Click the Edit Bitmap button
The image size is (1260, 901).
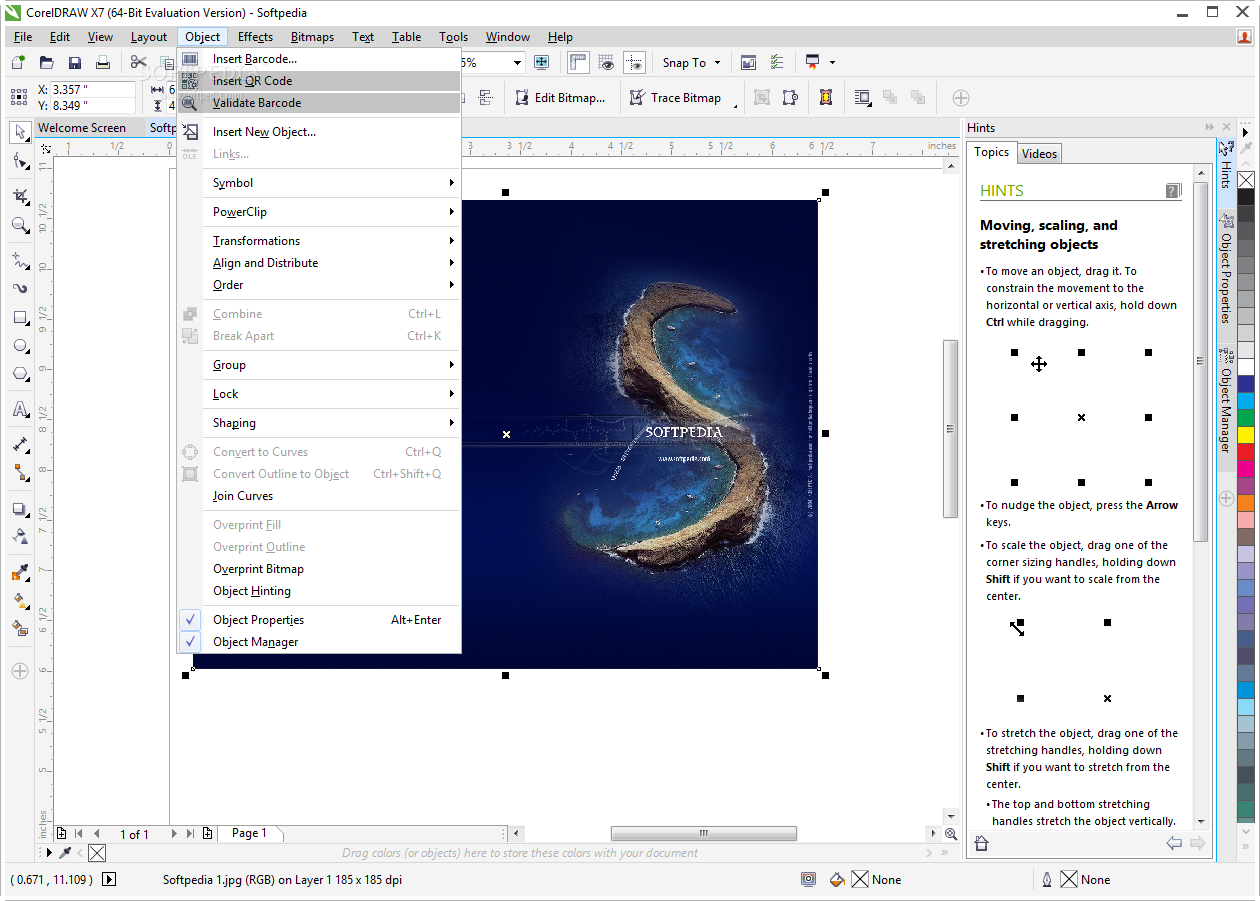click(561, 98)
